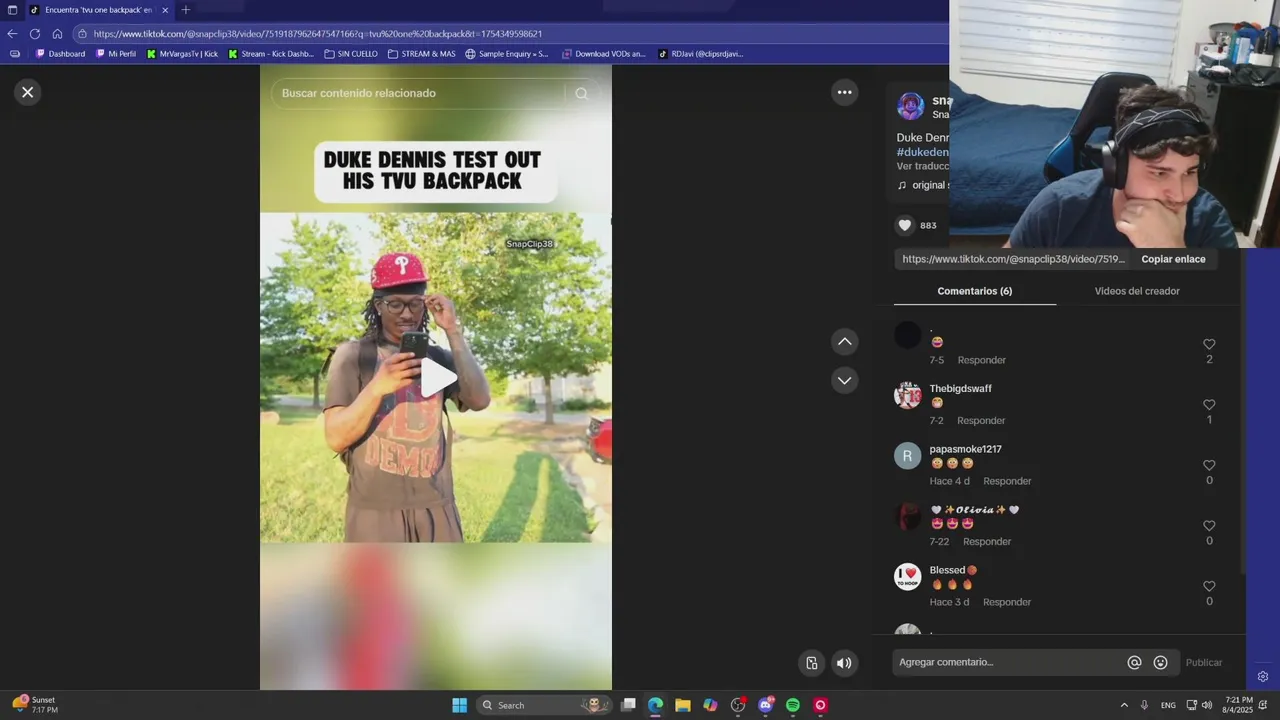
Task: Reply to Olivia's comment
Action: point(987,542)
